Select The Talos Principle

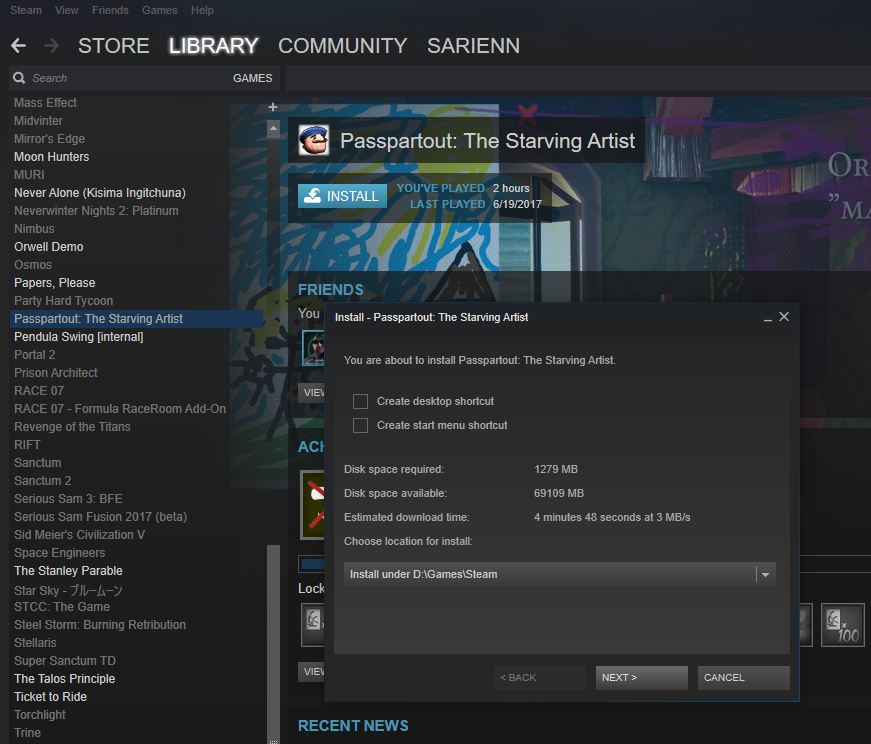coord(64,679)
